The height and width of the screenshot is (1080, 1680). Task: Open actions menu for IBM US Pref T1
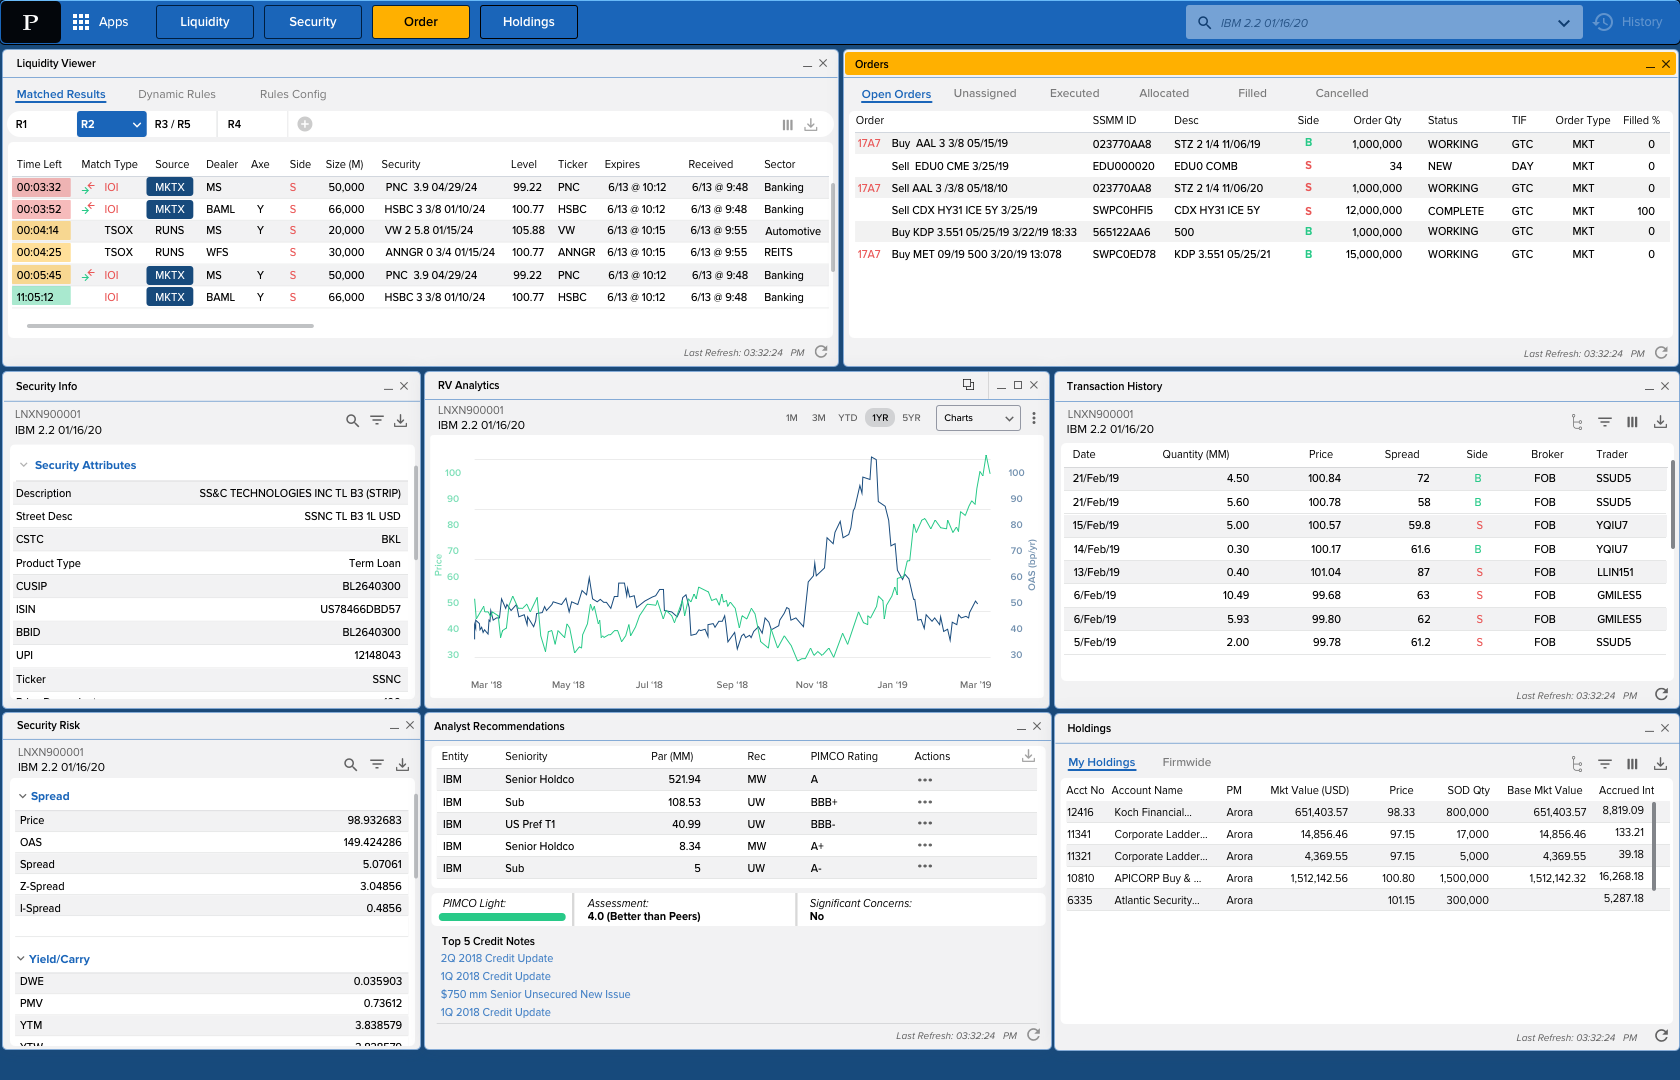(925, 824)
